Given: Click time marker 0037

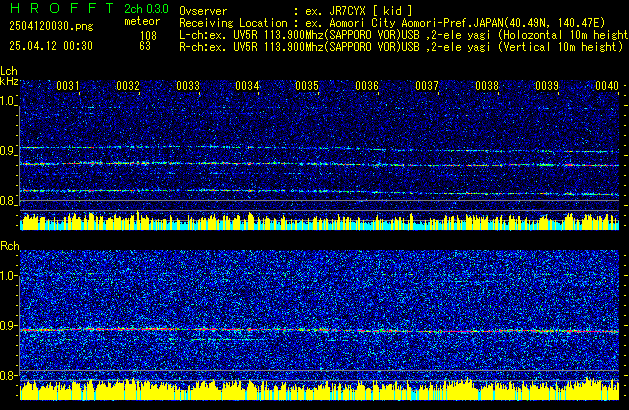Looking at the screenshot, I should click(x=427, y=86).
